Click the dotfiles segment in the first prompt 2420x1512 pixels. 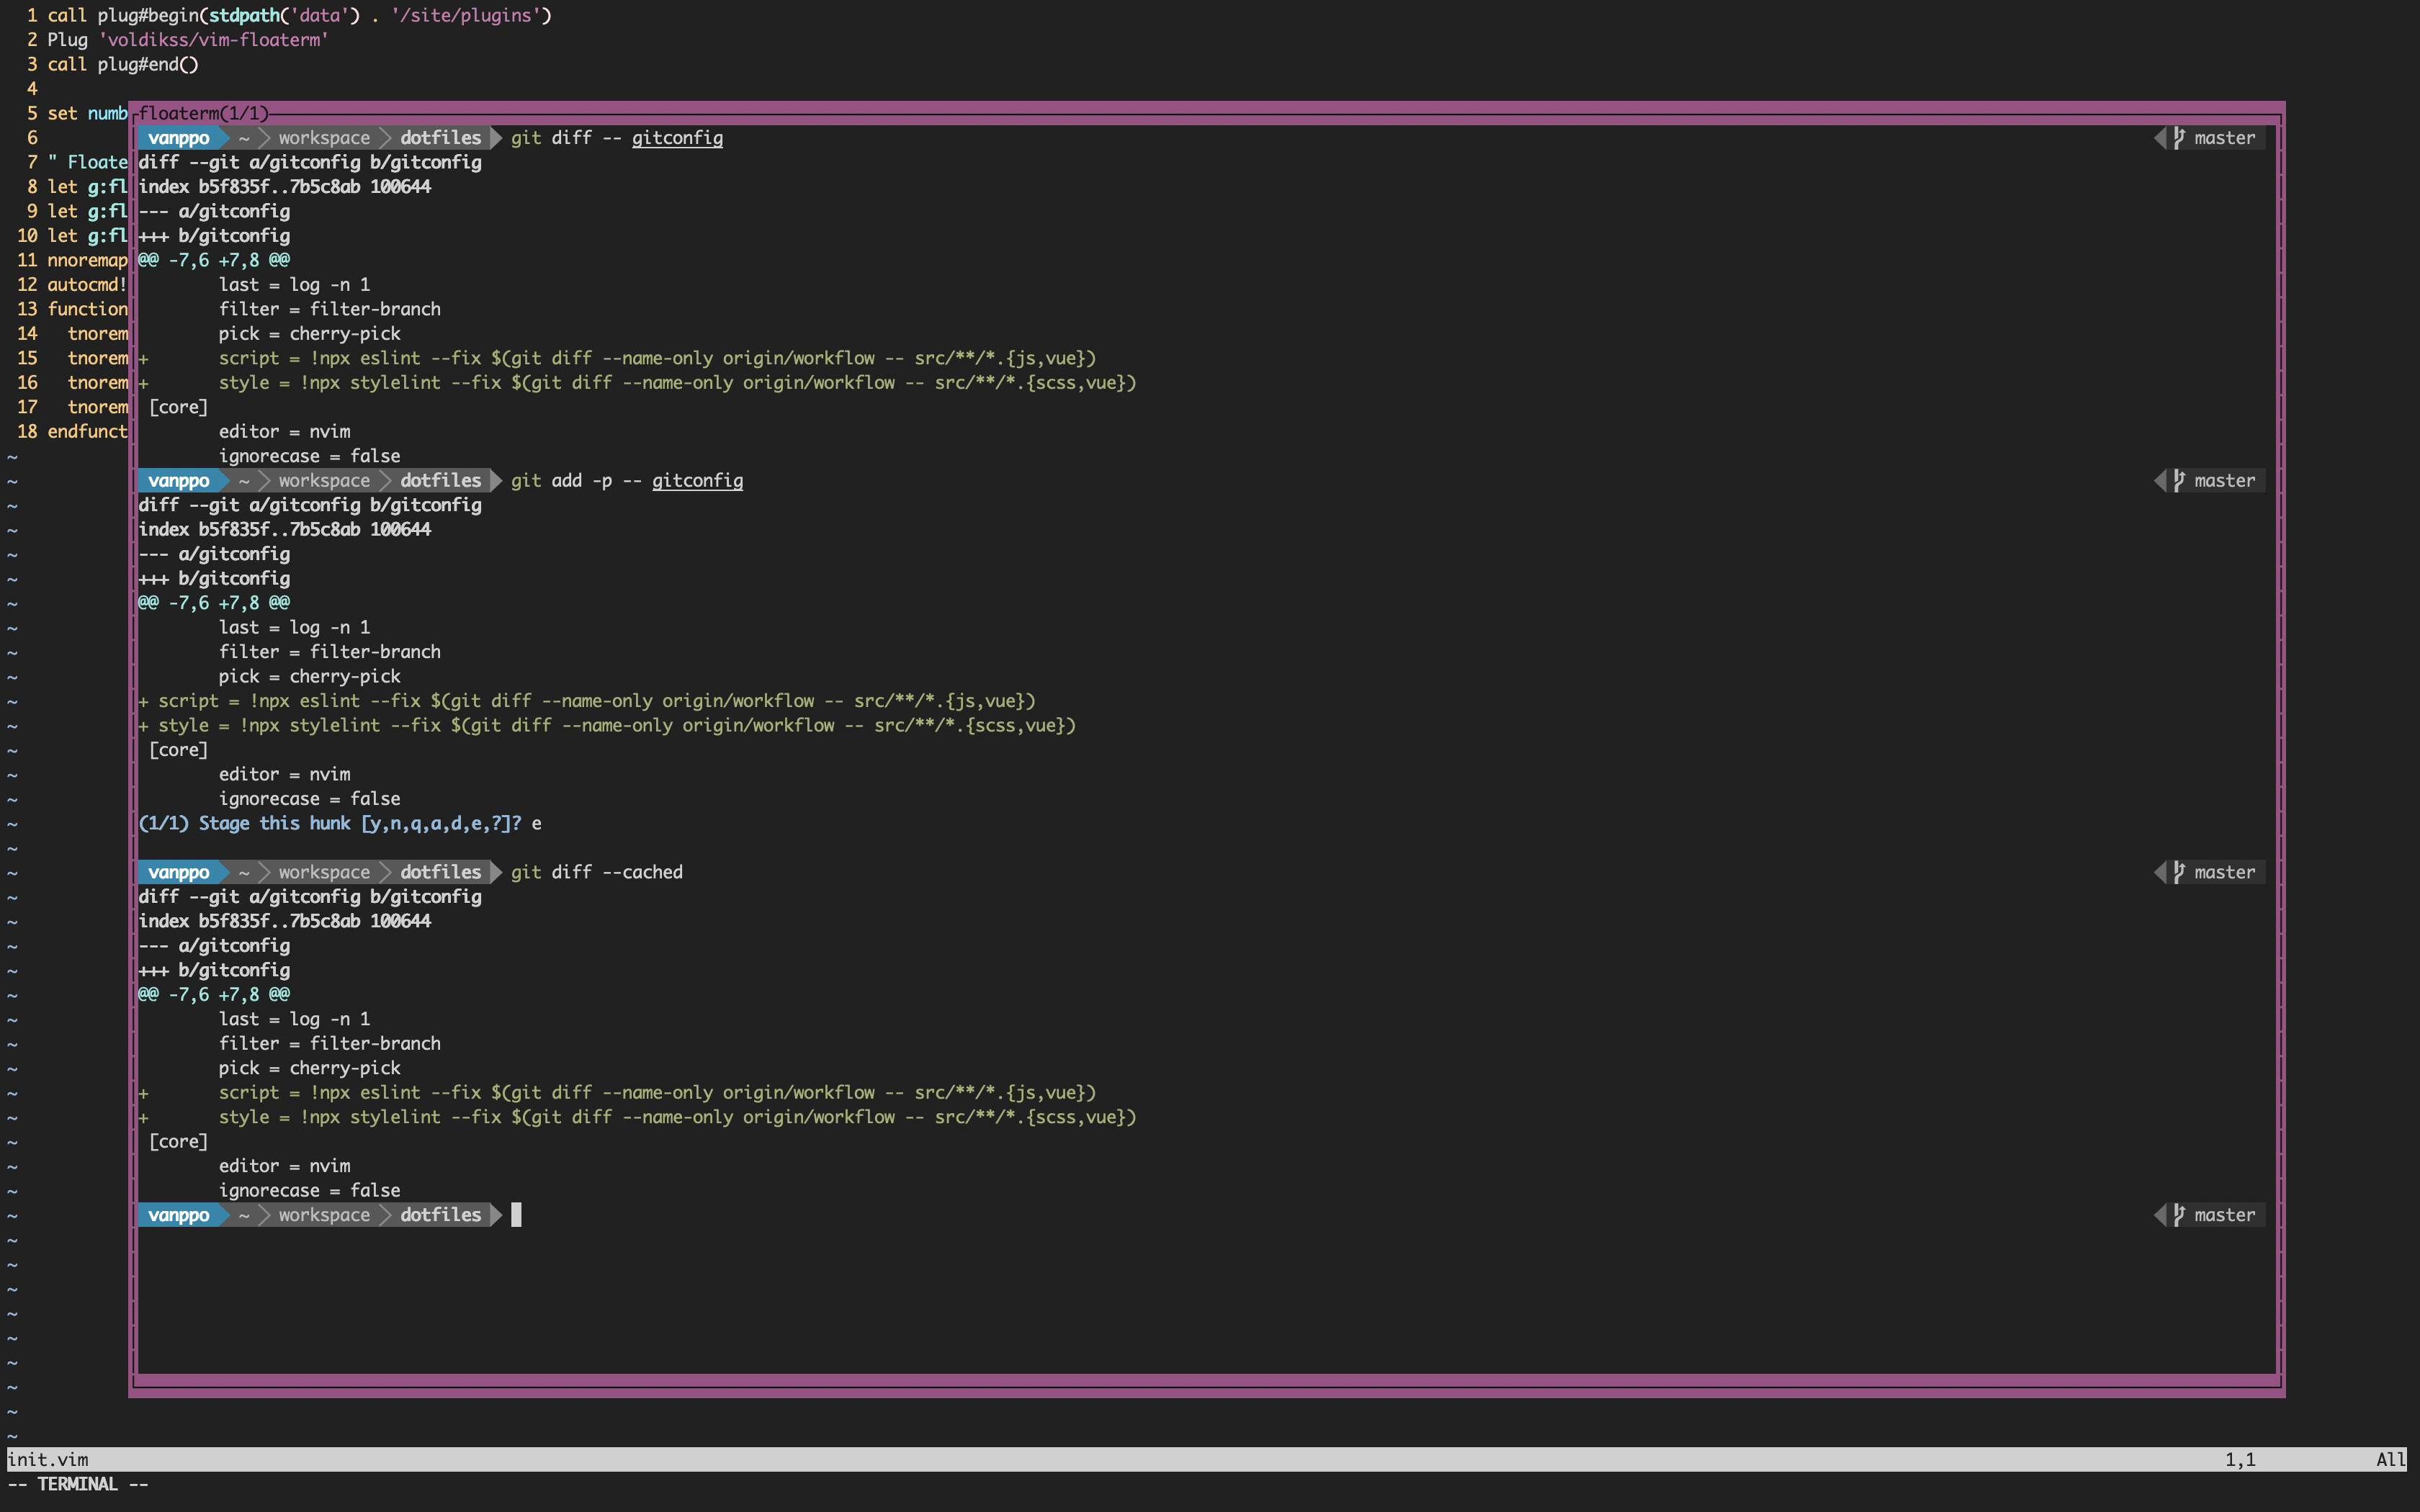pyautogui.click(x=440, y=138)
